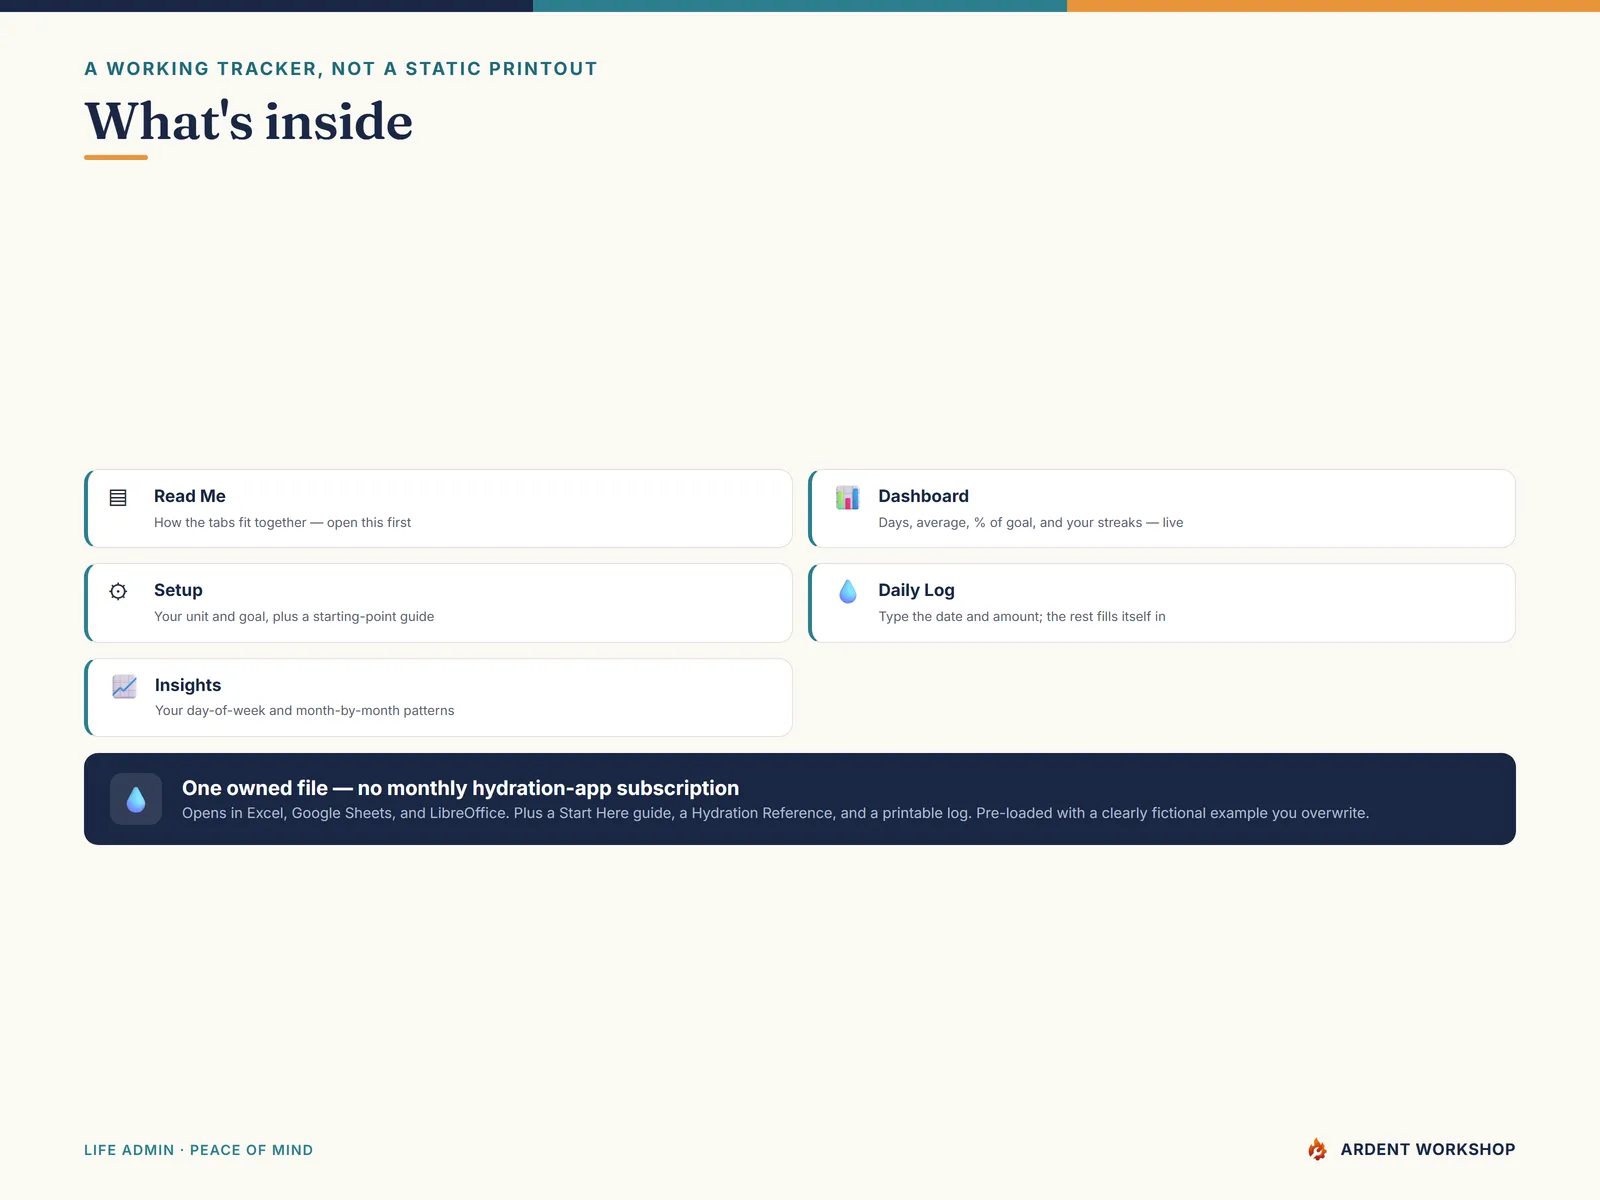Image resolution: width=1600 pixels, height=1200 pixels.
Task: Open the Insights card title
Action: tap(188, 685)
